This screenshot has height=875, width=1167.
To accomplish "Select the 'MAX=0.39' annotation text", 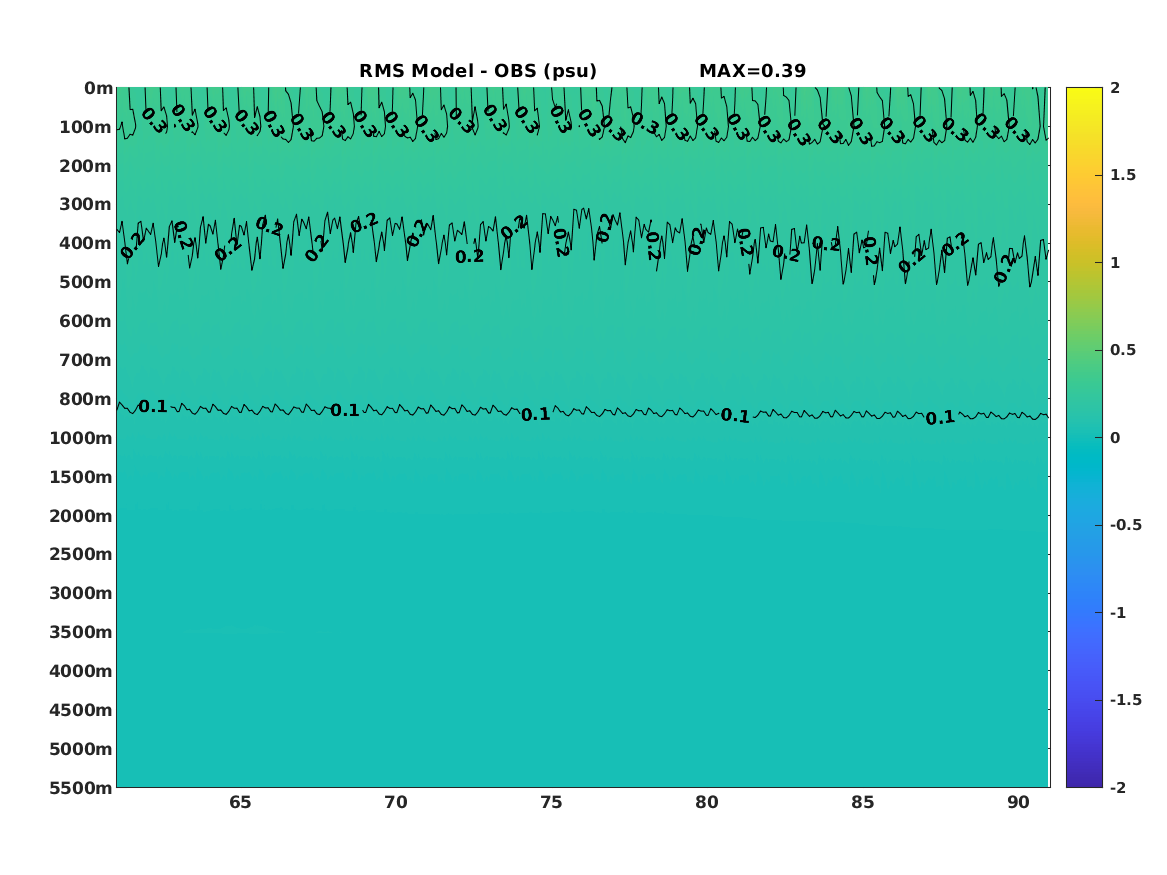I will (752, 71).
